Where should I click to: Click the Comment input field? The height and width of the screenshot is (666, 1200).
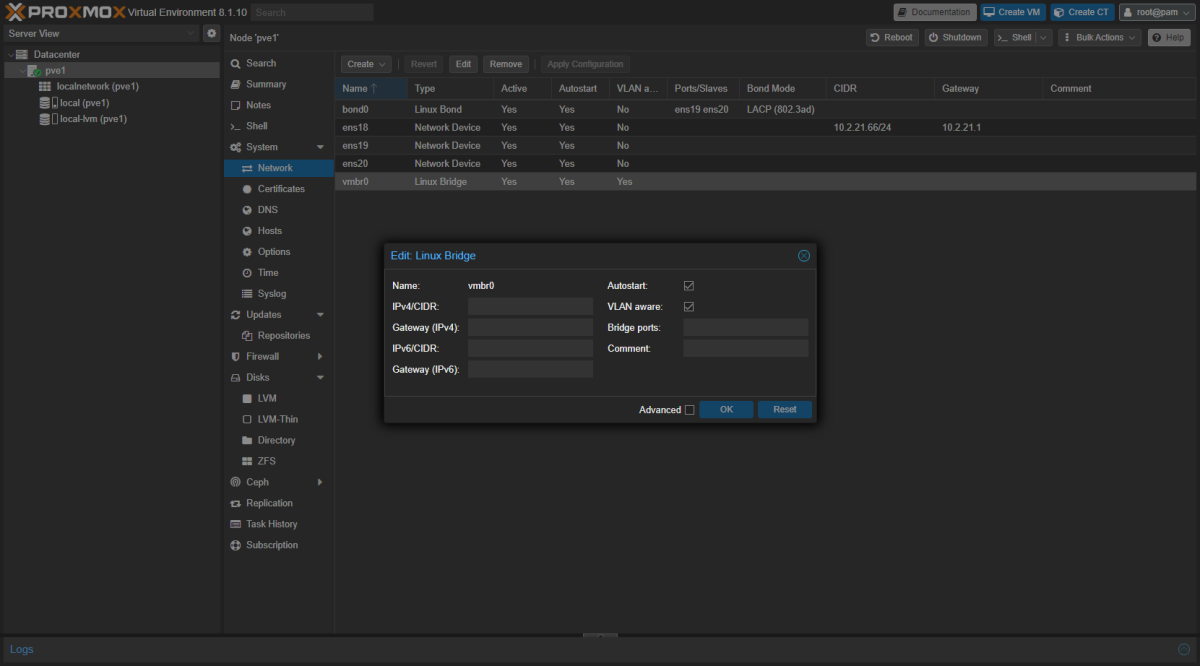pyautogui.click(x=745, y=349)
